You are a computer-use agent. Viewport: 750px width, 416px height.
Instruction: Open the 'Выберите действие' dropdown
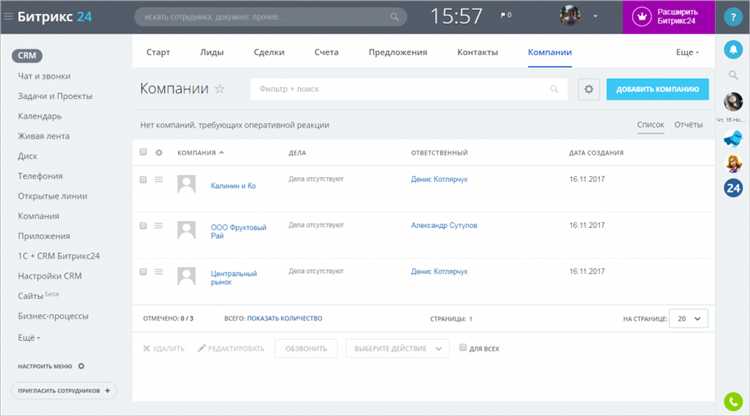coord(398,348)
